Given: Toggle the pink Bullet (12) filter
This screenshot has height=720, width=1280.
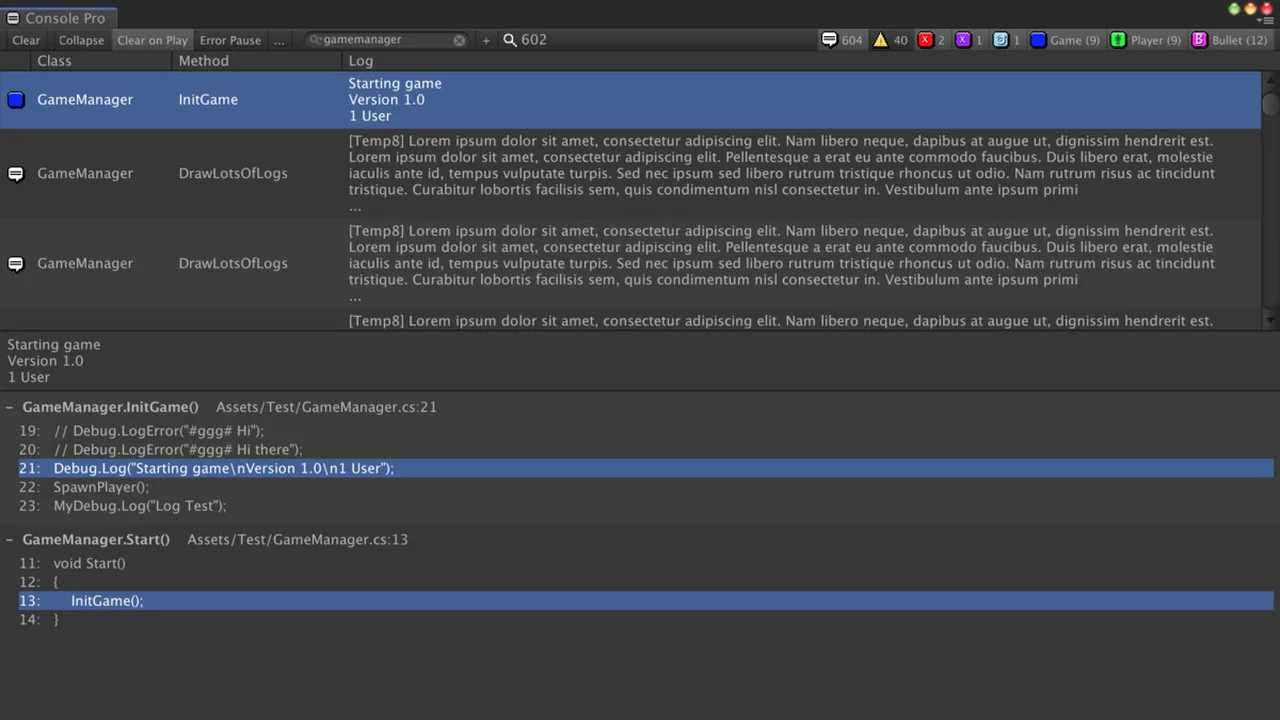Looking at the screenshot, I should click(1229, 40).
